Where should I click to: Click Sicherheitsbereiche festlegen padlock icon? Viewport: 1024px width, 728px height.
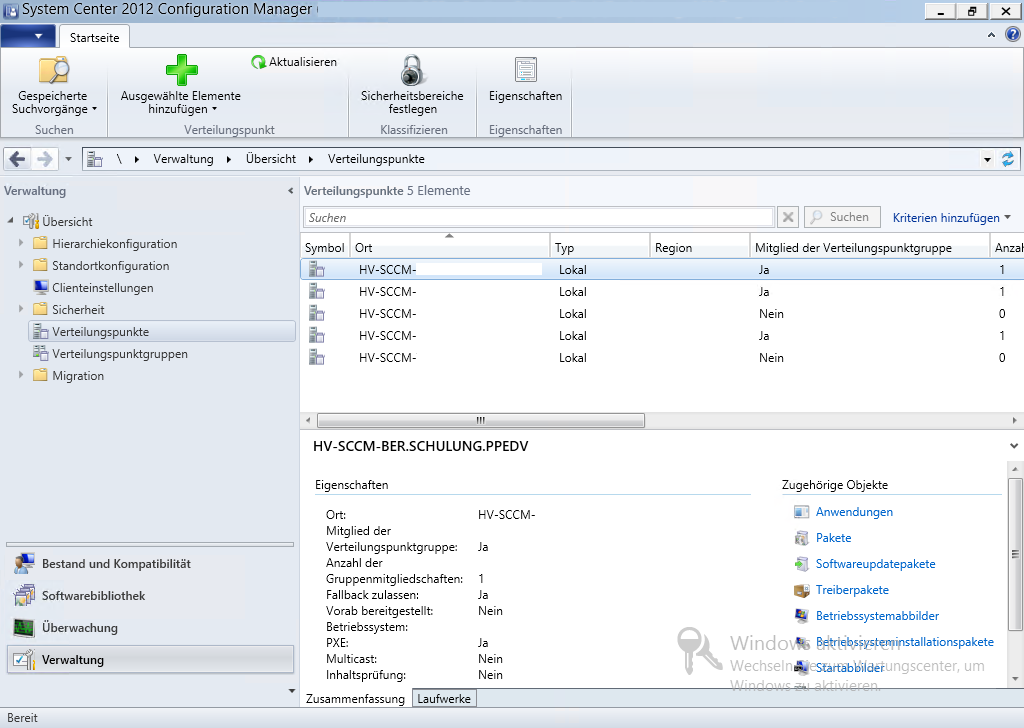tap(412, 71)
